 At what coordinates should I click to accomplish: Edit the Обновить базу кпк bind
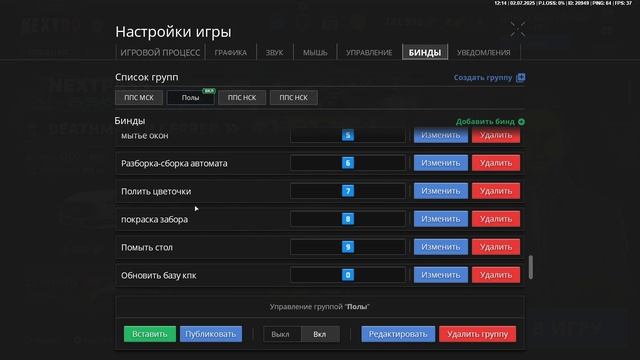click(441, 275)
